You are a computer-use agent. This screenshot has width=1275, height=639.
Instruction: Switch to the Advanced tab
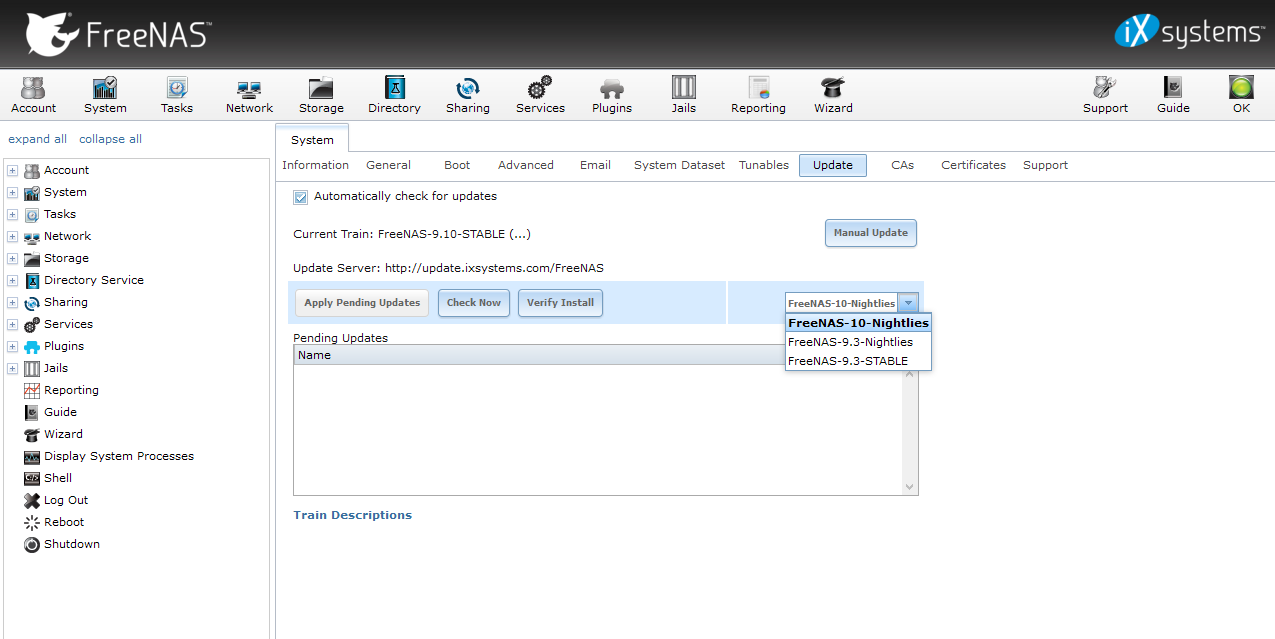[526, 165]
